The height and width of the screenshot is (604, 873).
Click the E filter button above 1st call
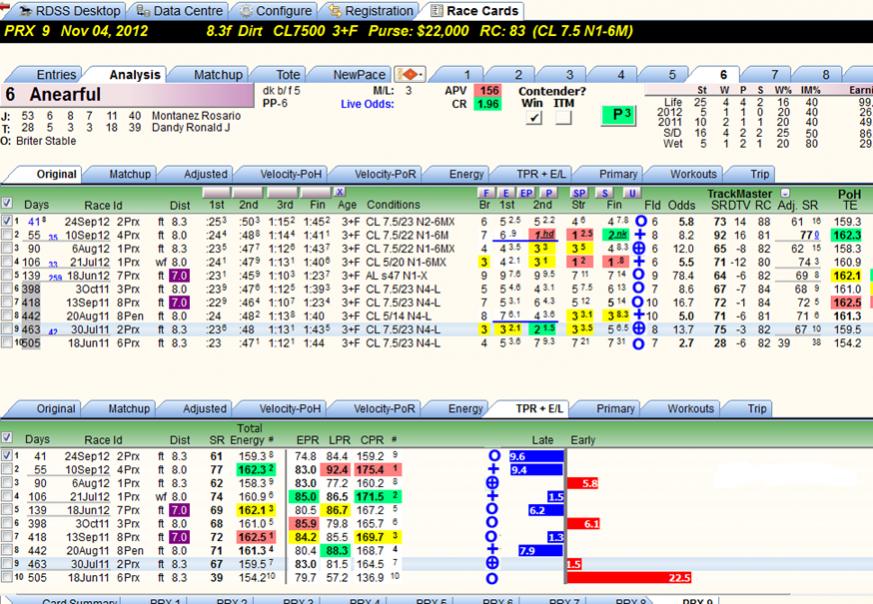point(506,193)
